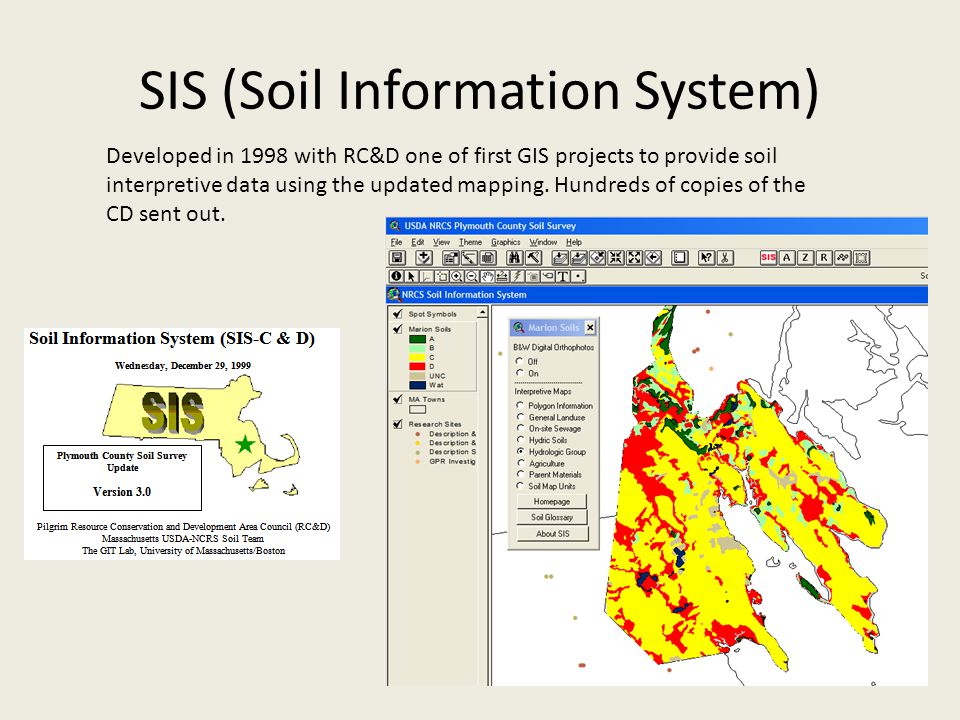
Task: Click the letter A toolbar button
Action: [x=787, y=258]
